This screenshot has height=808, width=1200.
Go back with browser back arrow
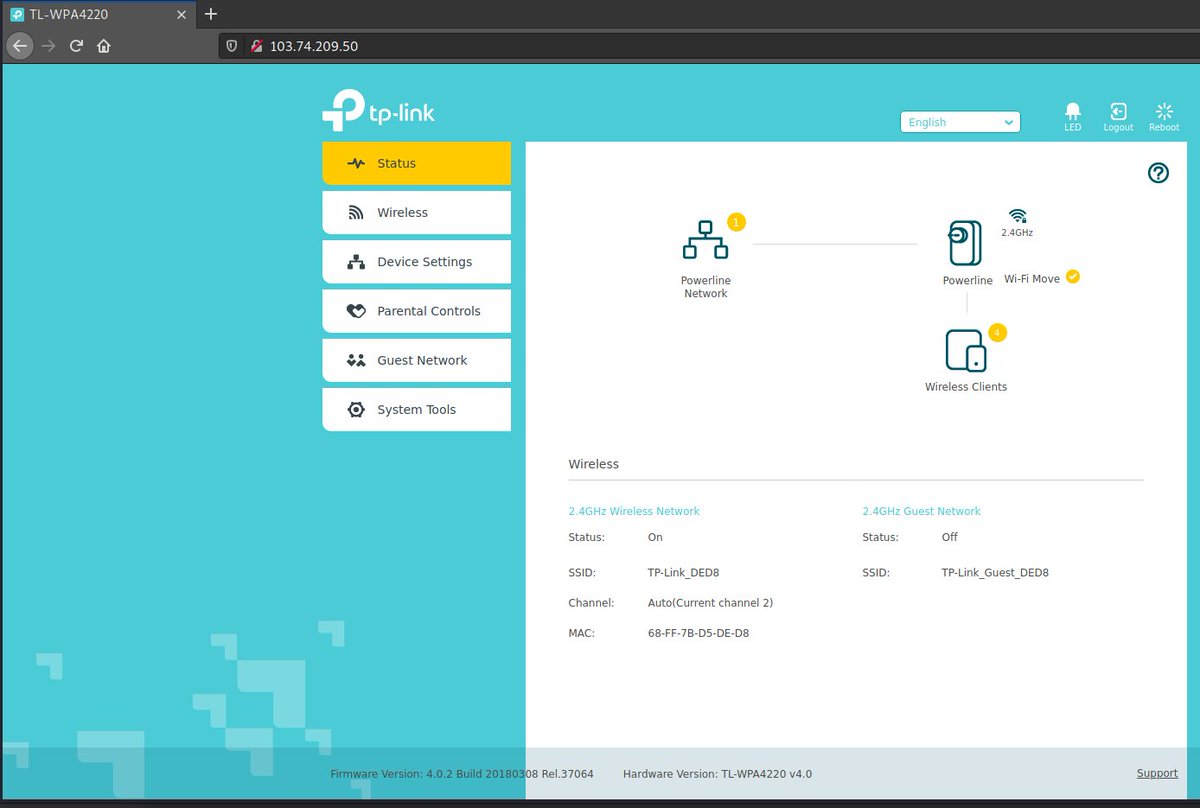pos(20,46)
